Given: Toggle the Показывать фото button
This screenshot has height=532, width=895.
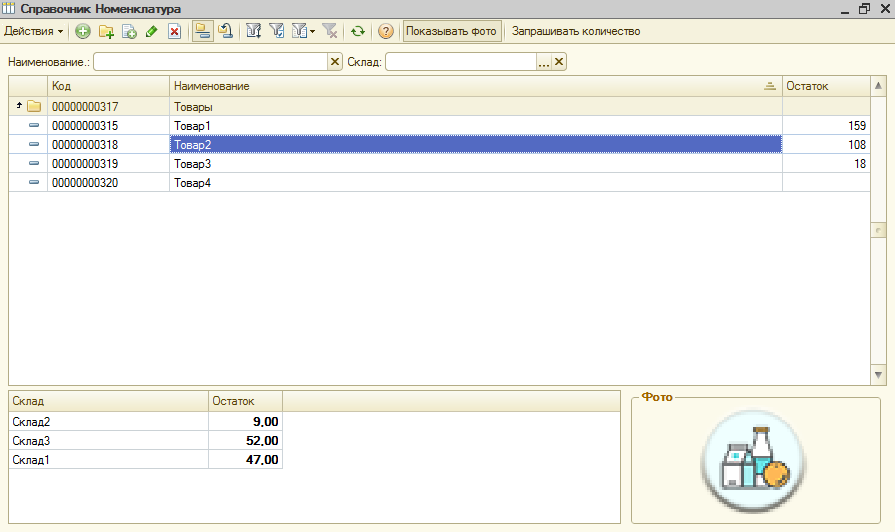Looking at the screenshot, I should 451,31.
